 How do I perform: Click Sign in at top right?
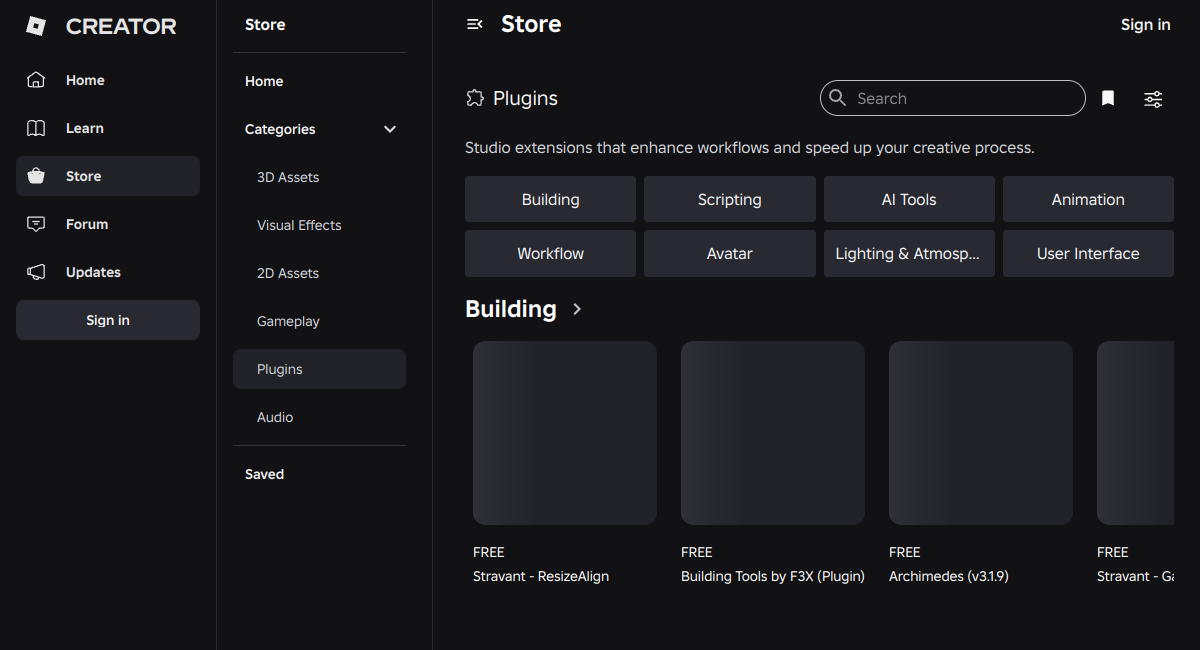click(x=1145, y=24)
